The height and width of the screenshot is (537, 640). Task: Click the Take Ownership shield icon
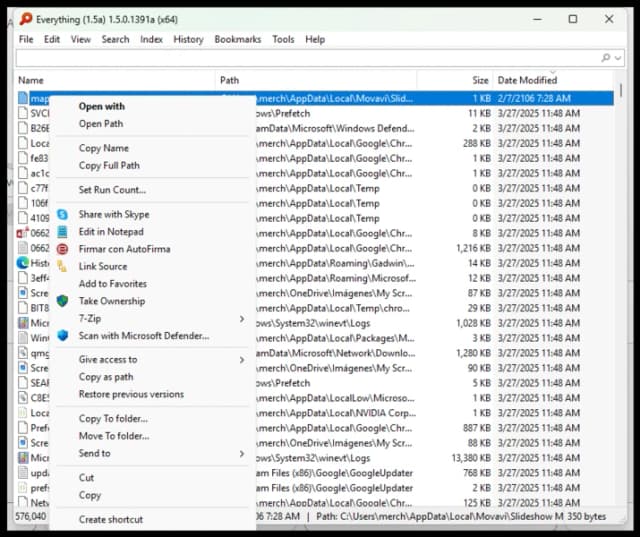(62, 301)
